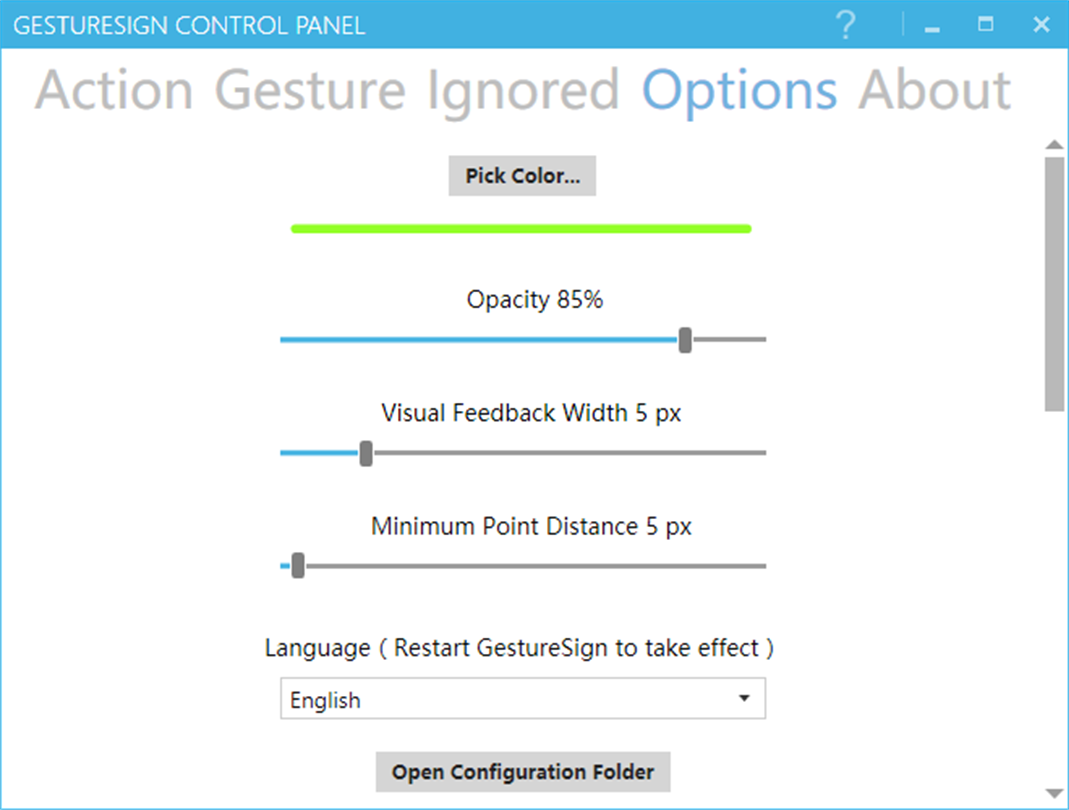
Task: Select the Options tab
Action: click(739, 90)
